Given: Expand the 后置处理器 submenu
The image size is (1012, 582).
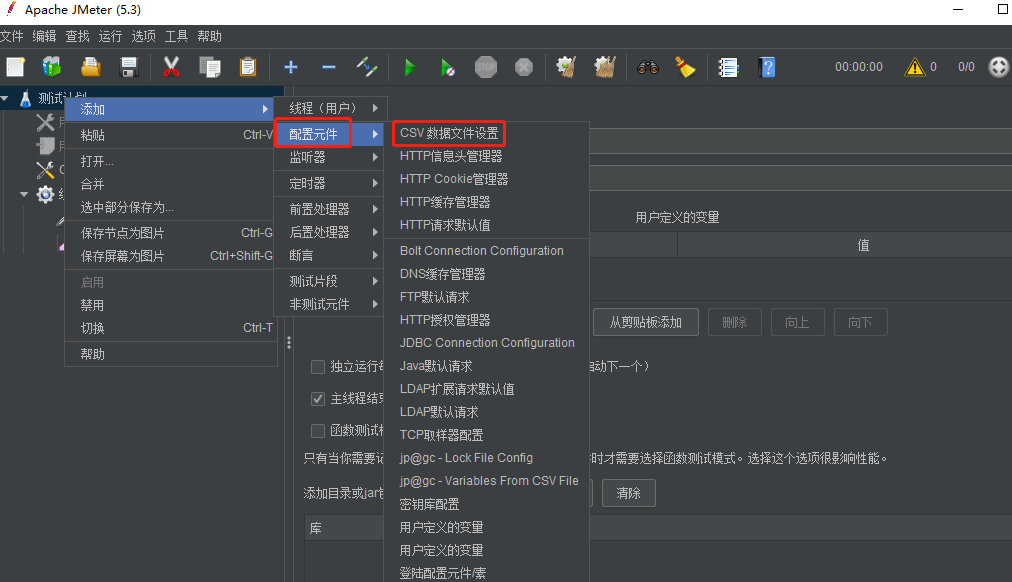Looking at the screenshot, I should click(331, 232).
